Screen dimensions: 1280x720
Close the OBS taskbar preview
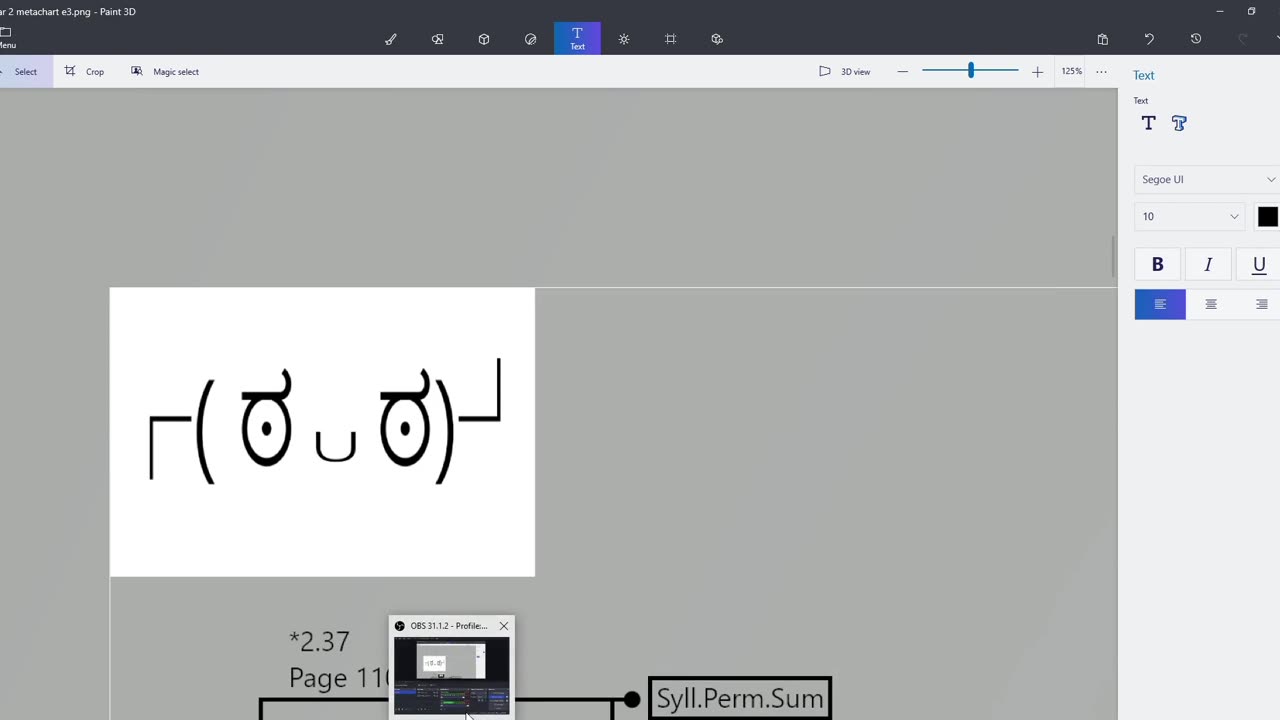pyautogui.click(x=503, y=626)
